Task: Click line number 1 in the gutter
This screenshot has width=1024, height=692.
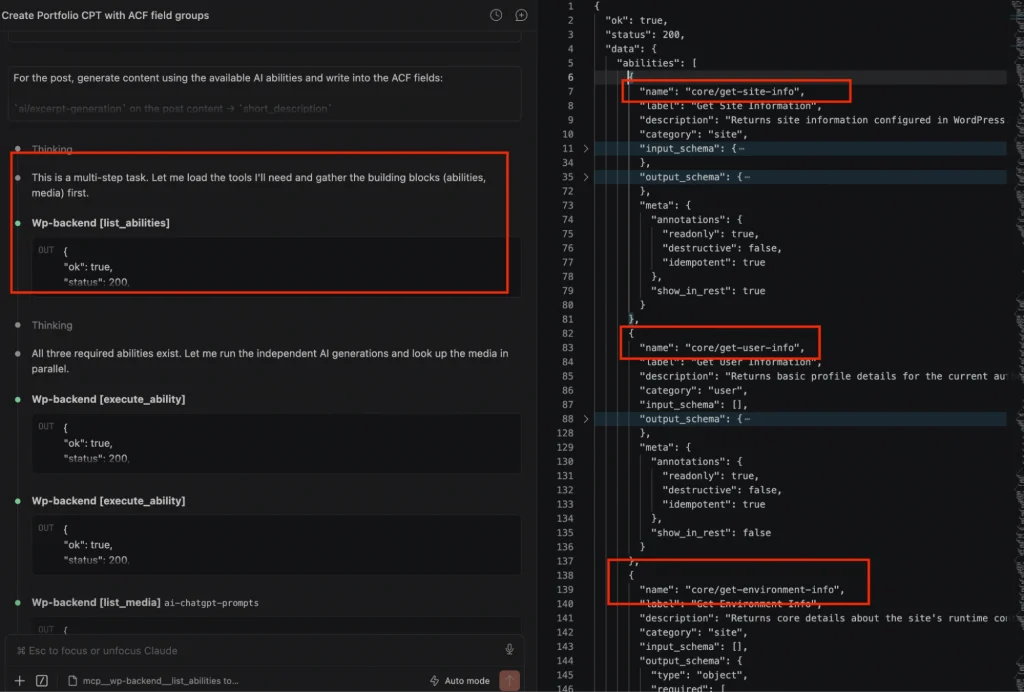Action: pyautogui.click(x=571, y=6)
